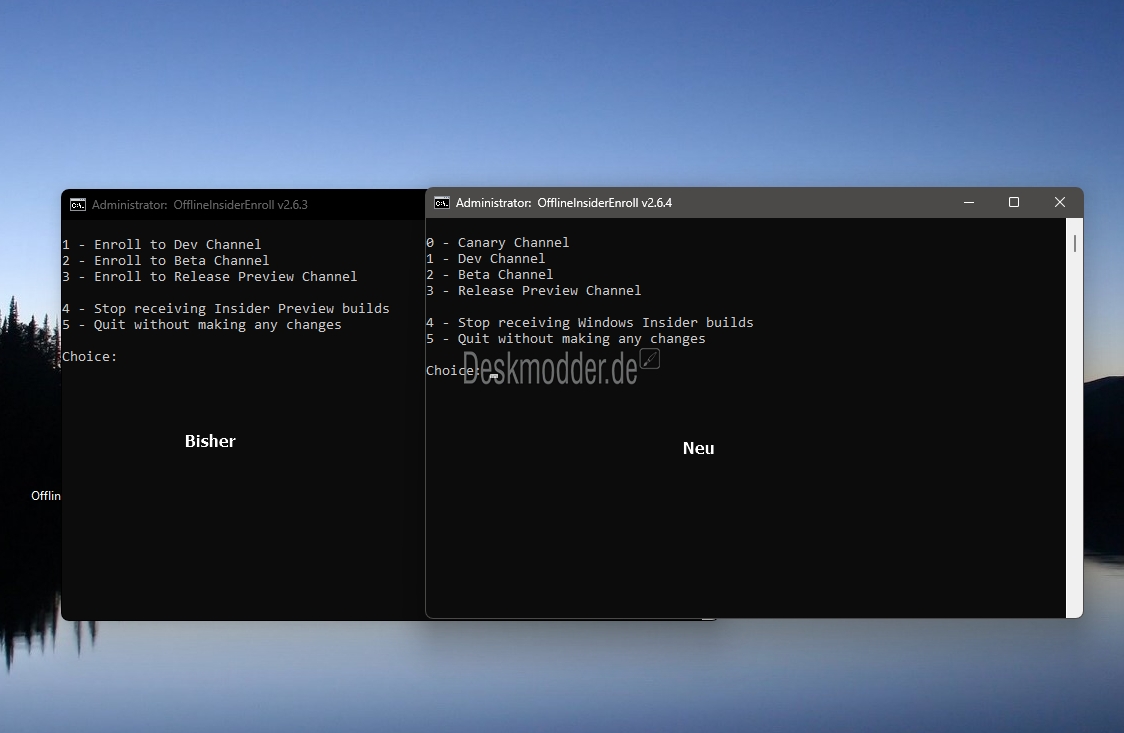The width and height of the screenshot is (1124, 733).
Task: Click the v2.6.3 window title text
Action: click(x=199, y=205)
